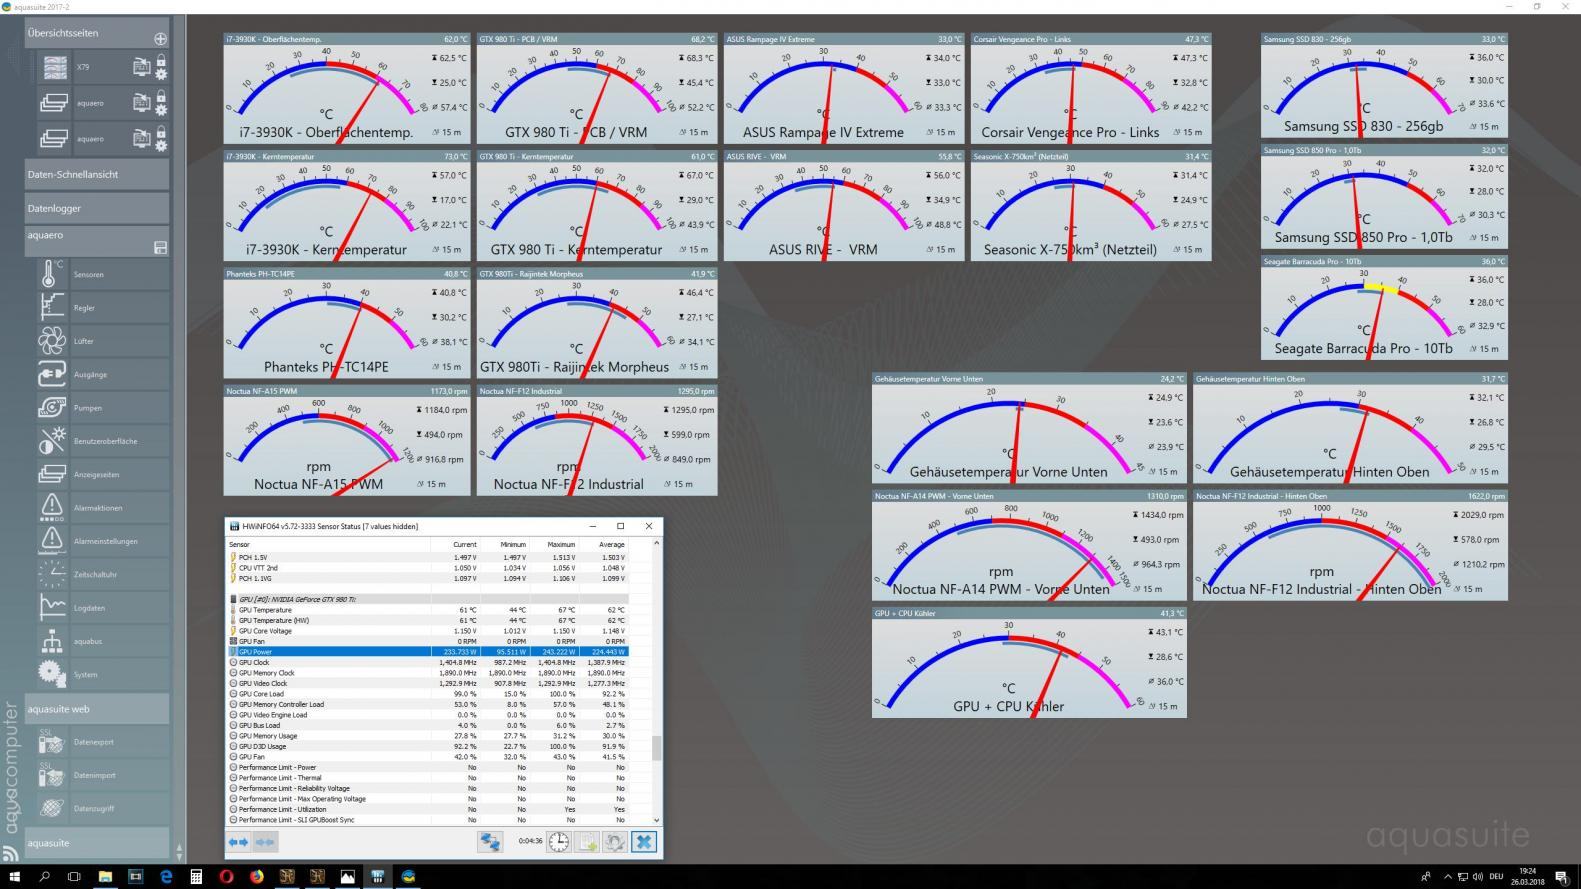Open the Logdaten chart page
The height and width of the screenshot is (889, 1581).
103,608
